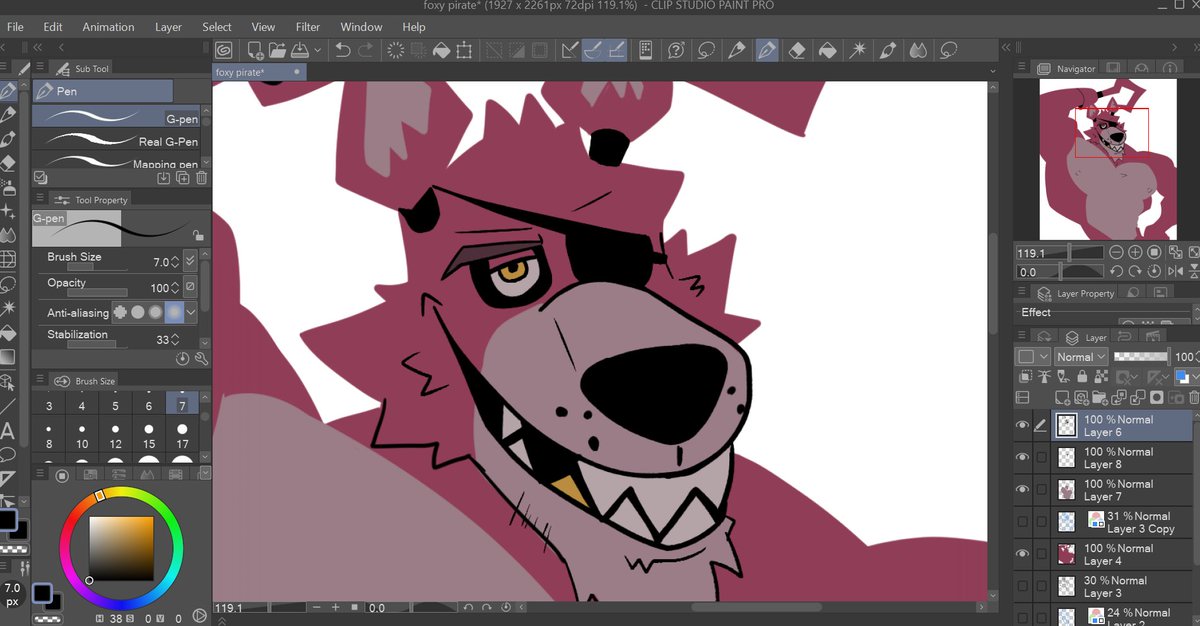Delete sub tool with trash icon
Image resolution: width=1200 pixels, height=626 pixels.
(201, 178)
